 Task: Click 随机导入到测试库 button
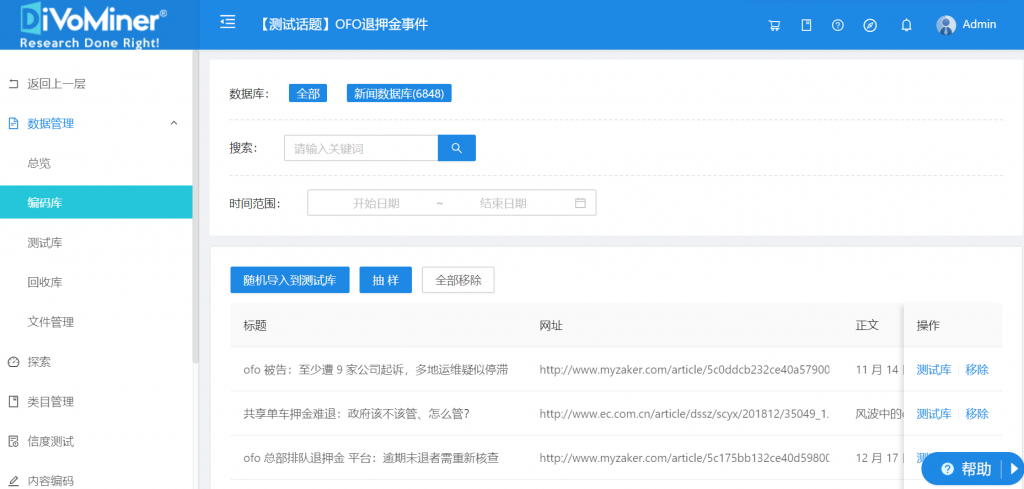[290, 280]
